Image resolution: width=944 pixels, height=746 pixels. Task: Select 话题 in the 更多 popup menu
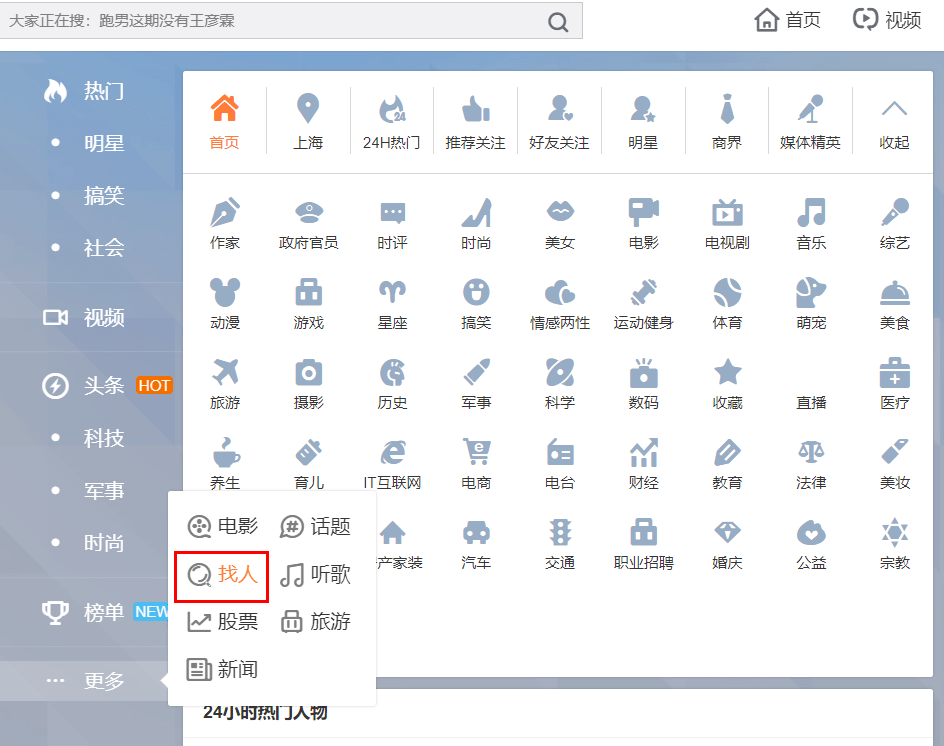coord(315,526)
